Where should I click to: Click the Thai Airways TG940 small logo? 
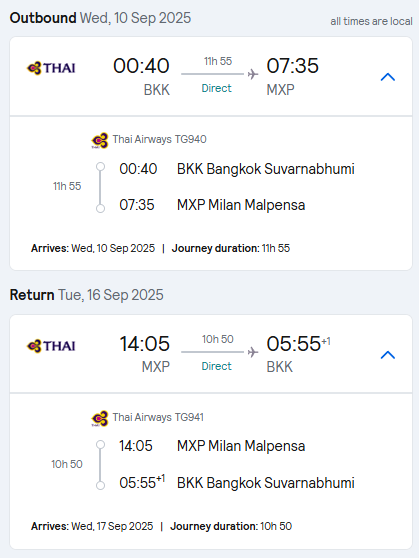(100, 140)
